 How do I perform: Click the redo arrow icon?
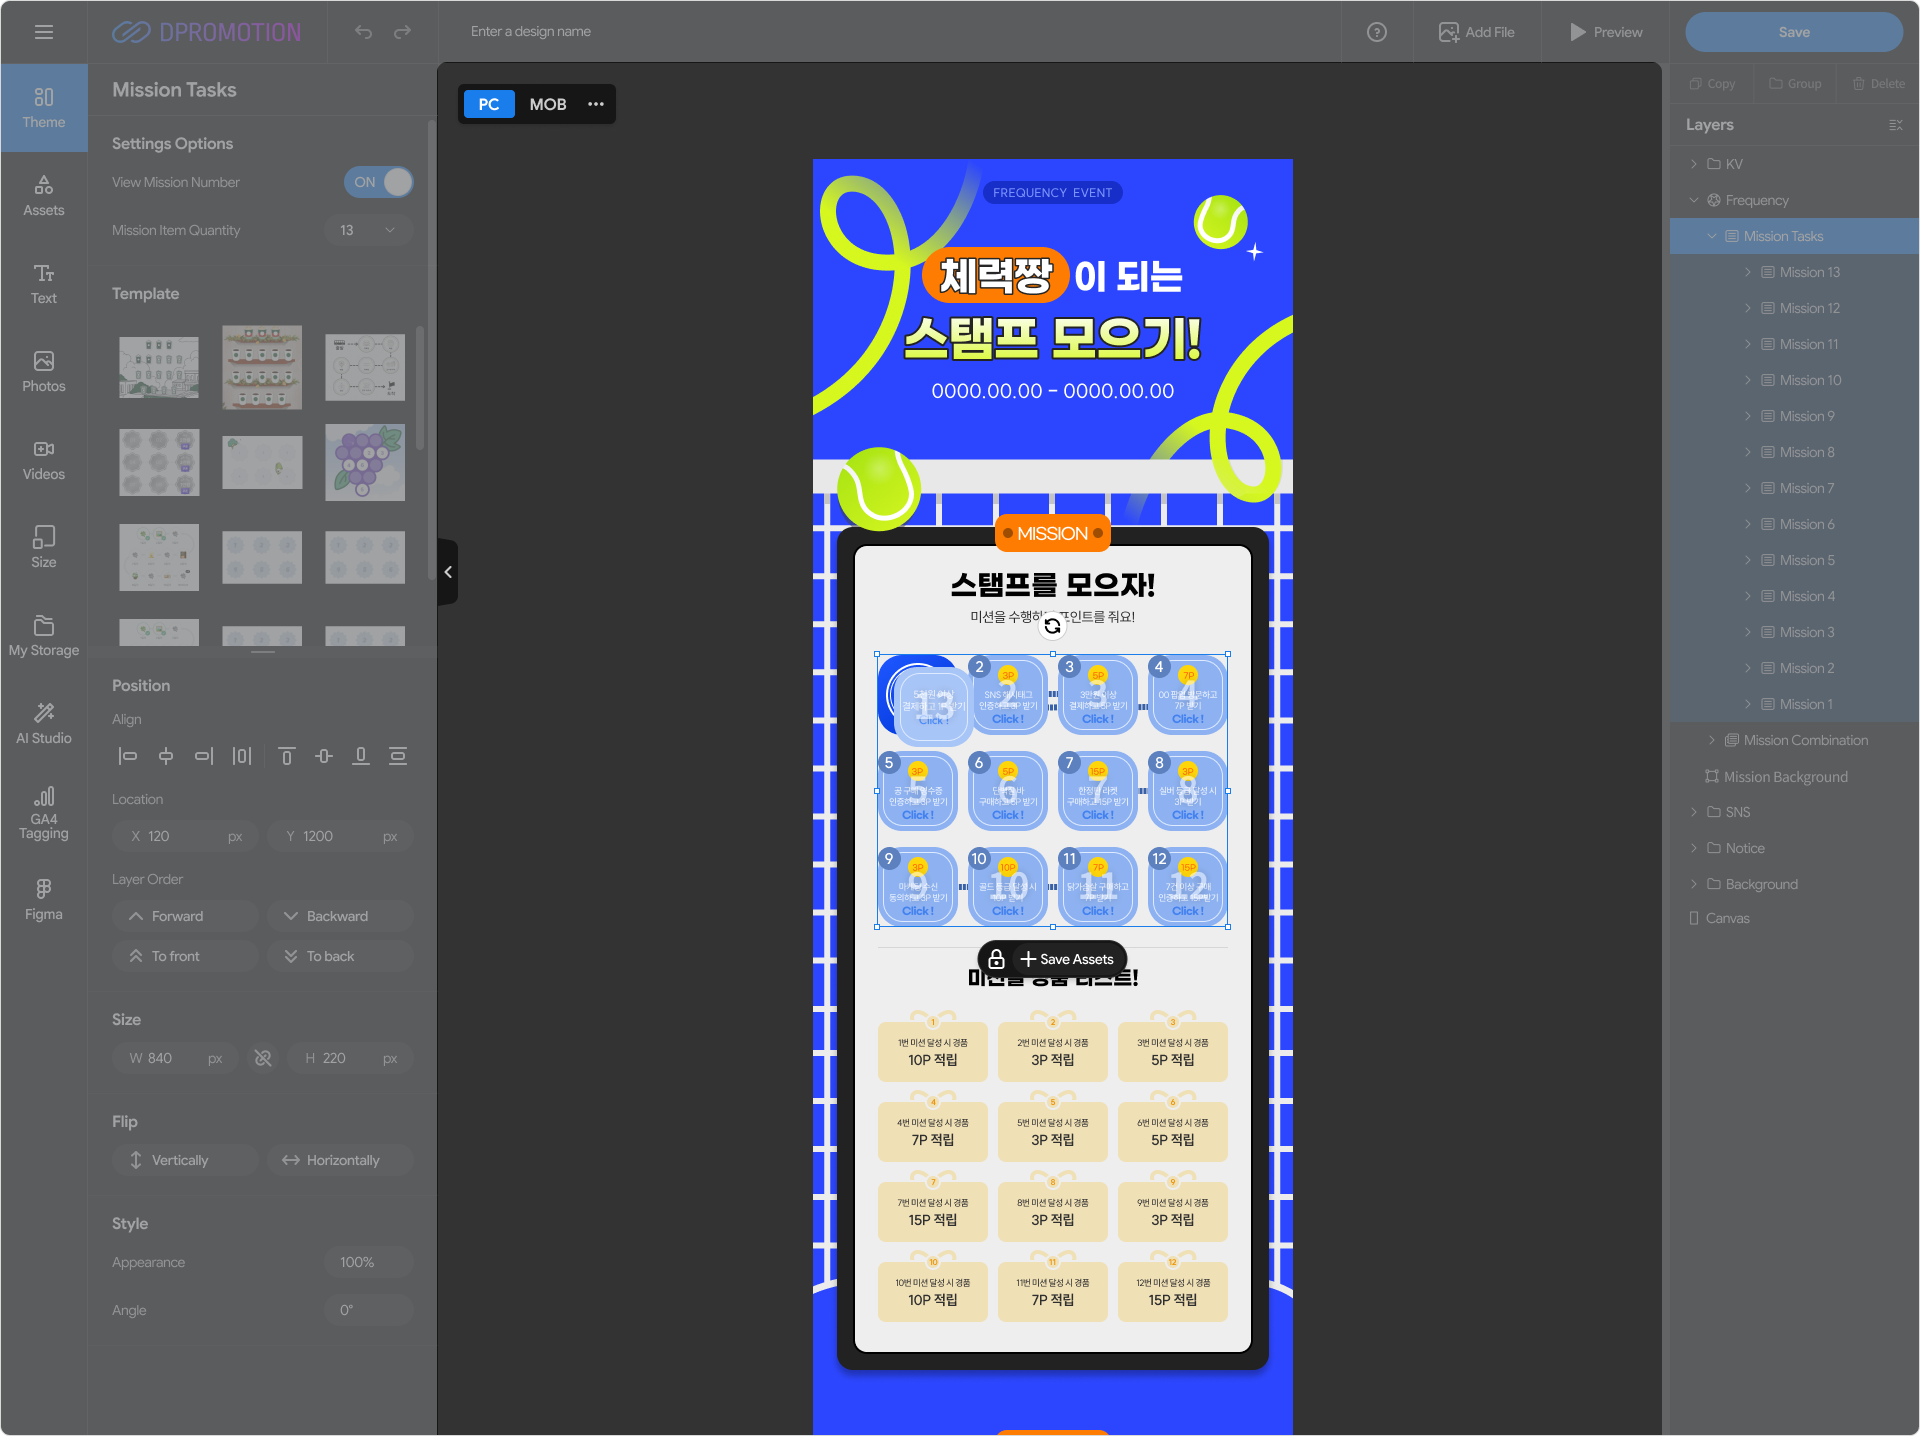click(402, 32)
